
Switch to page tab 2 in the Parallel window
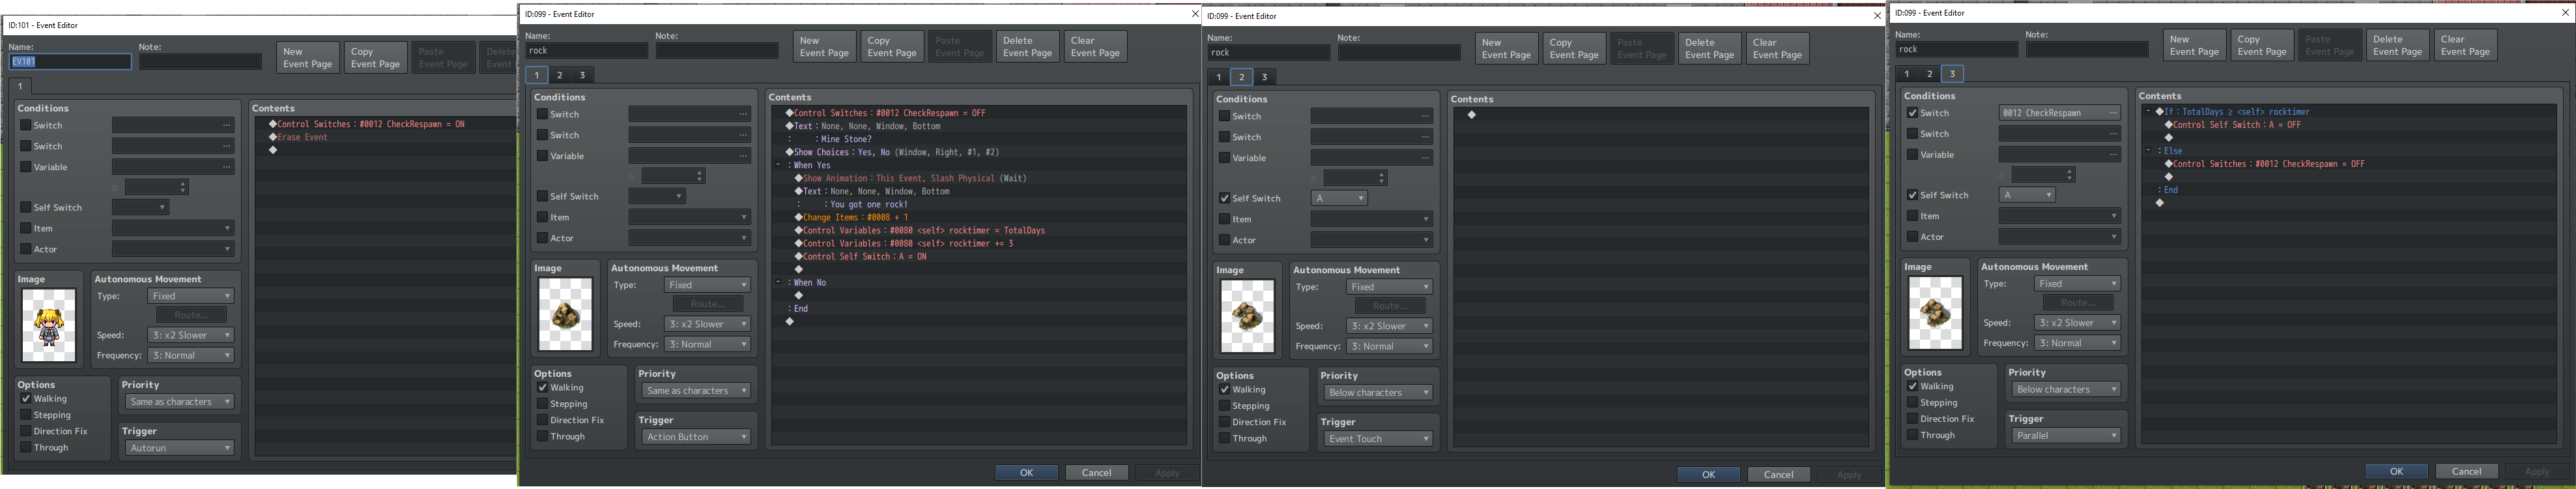pos(1929,74)
